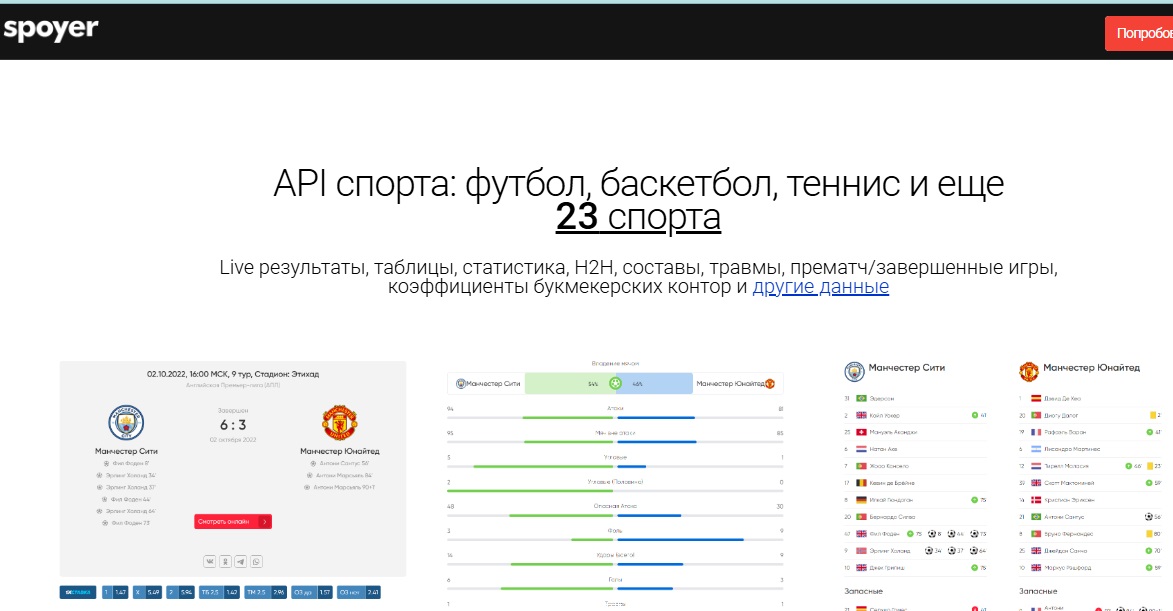Click the match date line '02.10.2022, 16:00 МСК'
This screenshot has width=1173, height=611.
click(233, 374)
